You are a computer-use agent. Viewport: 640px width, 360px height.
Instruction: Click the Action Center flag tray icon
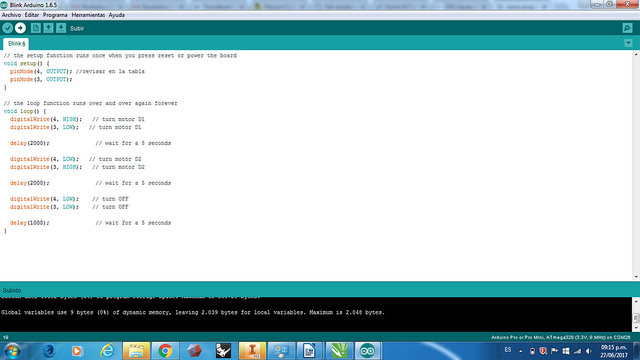click(x=554, y=351)
